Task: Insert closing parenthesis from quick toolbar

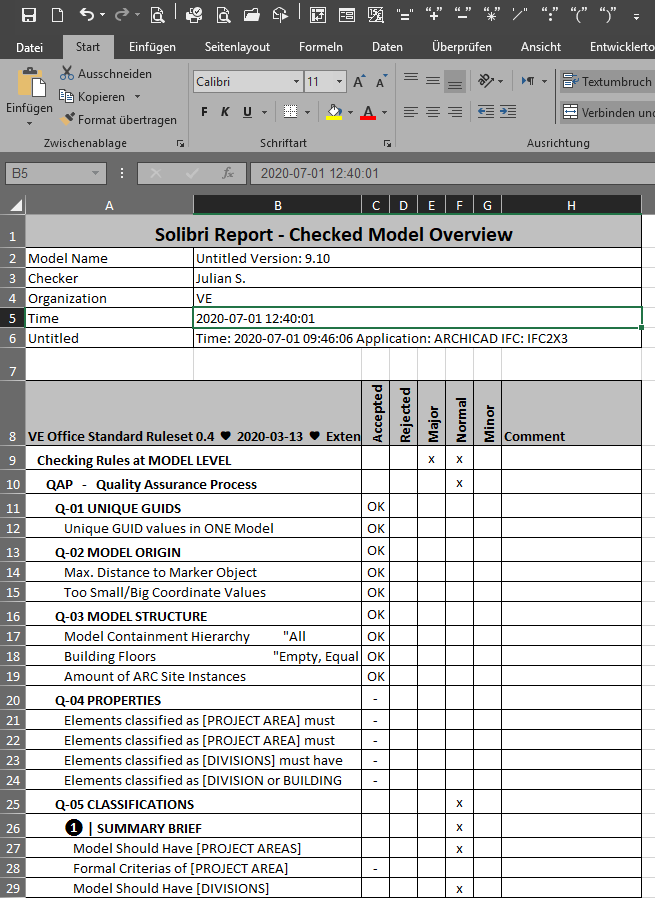Action: pyautogui.click(x=608, y=15)
